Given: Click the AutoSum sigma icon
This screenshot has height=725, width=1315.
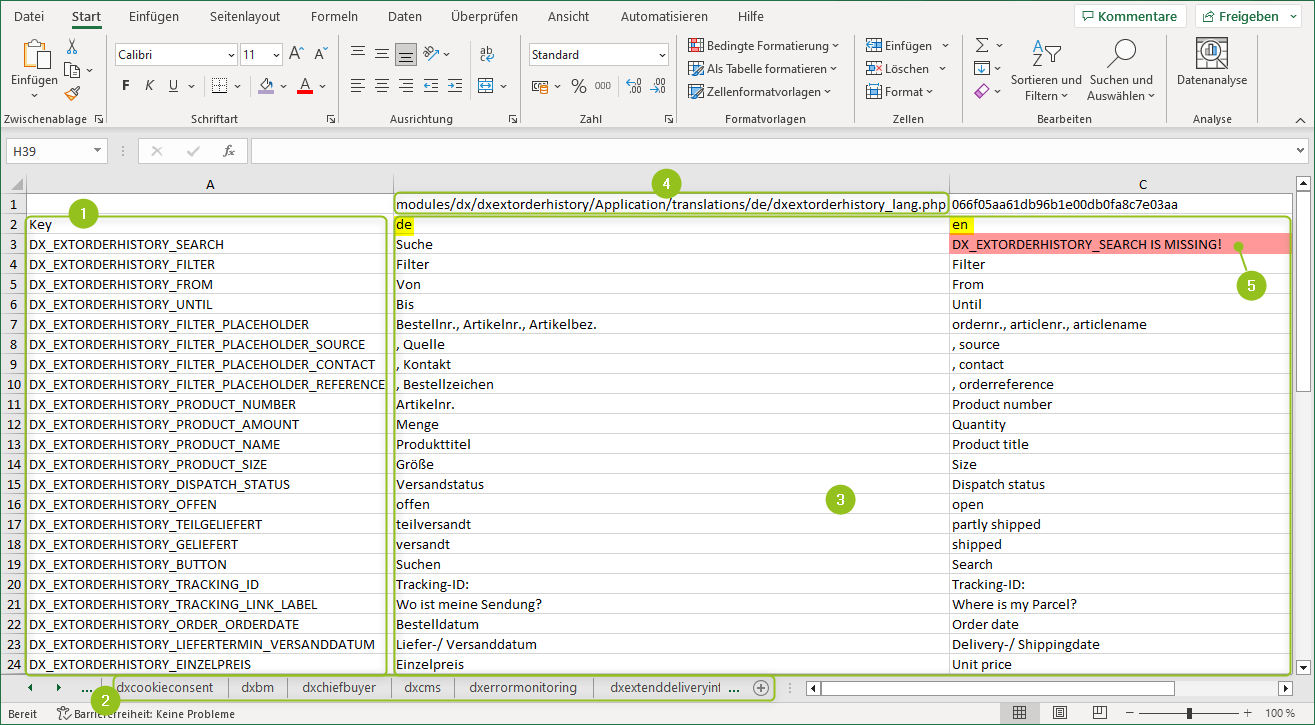Looking at the screenshot, I should click(x=982, y=45).
